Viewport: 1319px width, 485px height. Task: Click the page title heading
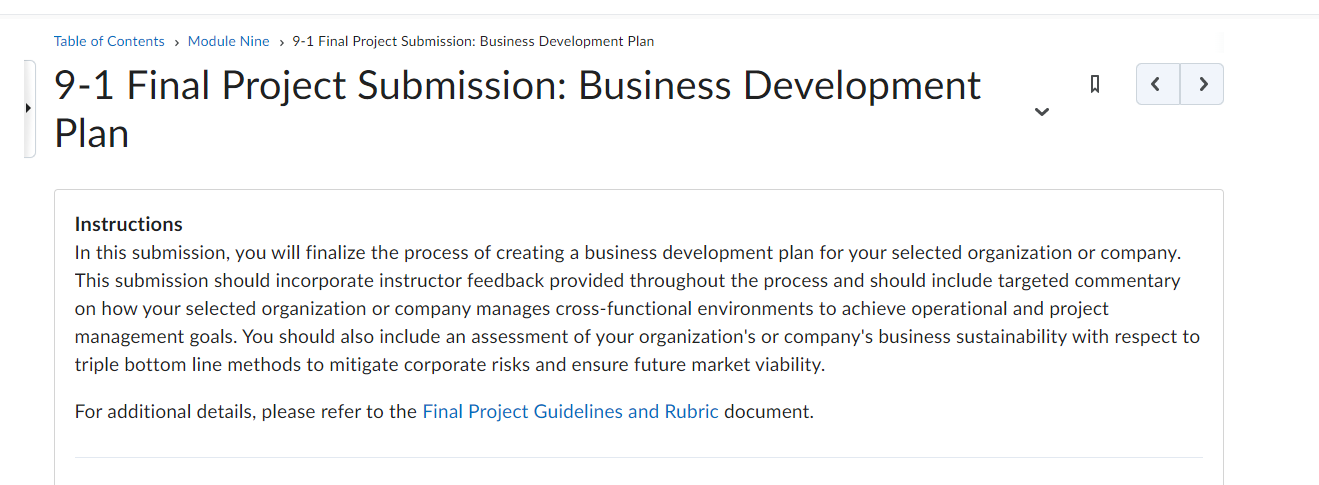pyautogui.click(x=517, y=109)
